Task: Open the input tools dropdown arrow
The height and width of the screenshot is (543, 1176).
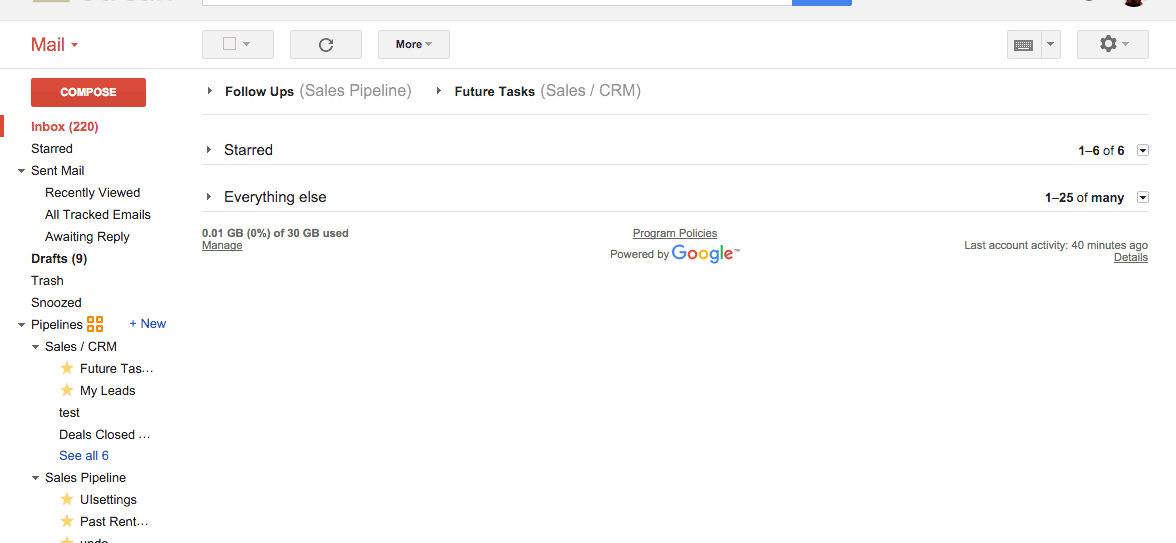Action: (x=1051, y=45)
